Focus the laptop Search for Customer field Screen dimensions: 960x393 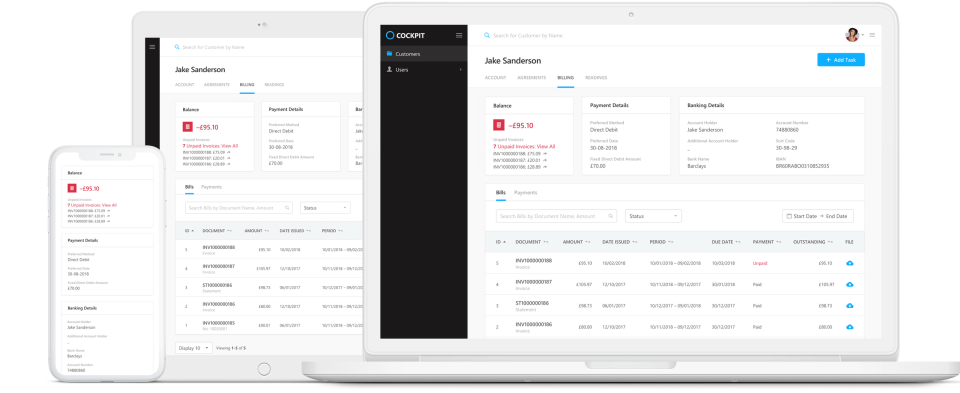point(528,36)
